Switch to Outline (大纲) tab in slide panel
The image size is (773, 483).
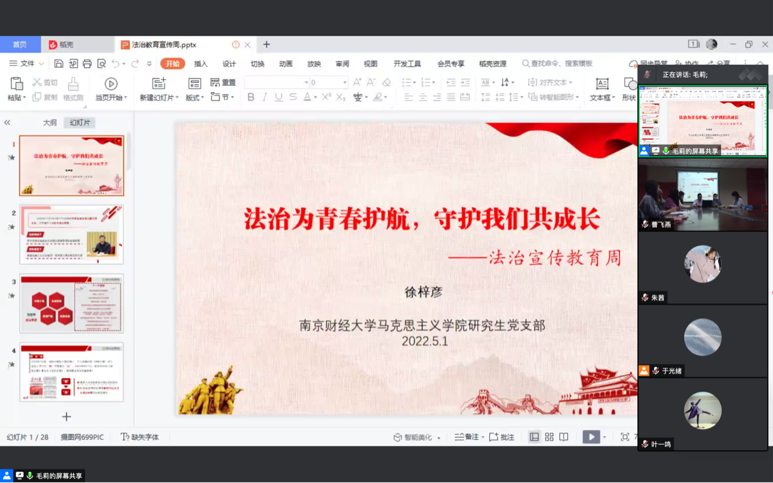pos(50,123)
